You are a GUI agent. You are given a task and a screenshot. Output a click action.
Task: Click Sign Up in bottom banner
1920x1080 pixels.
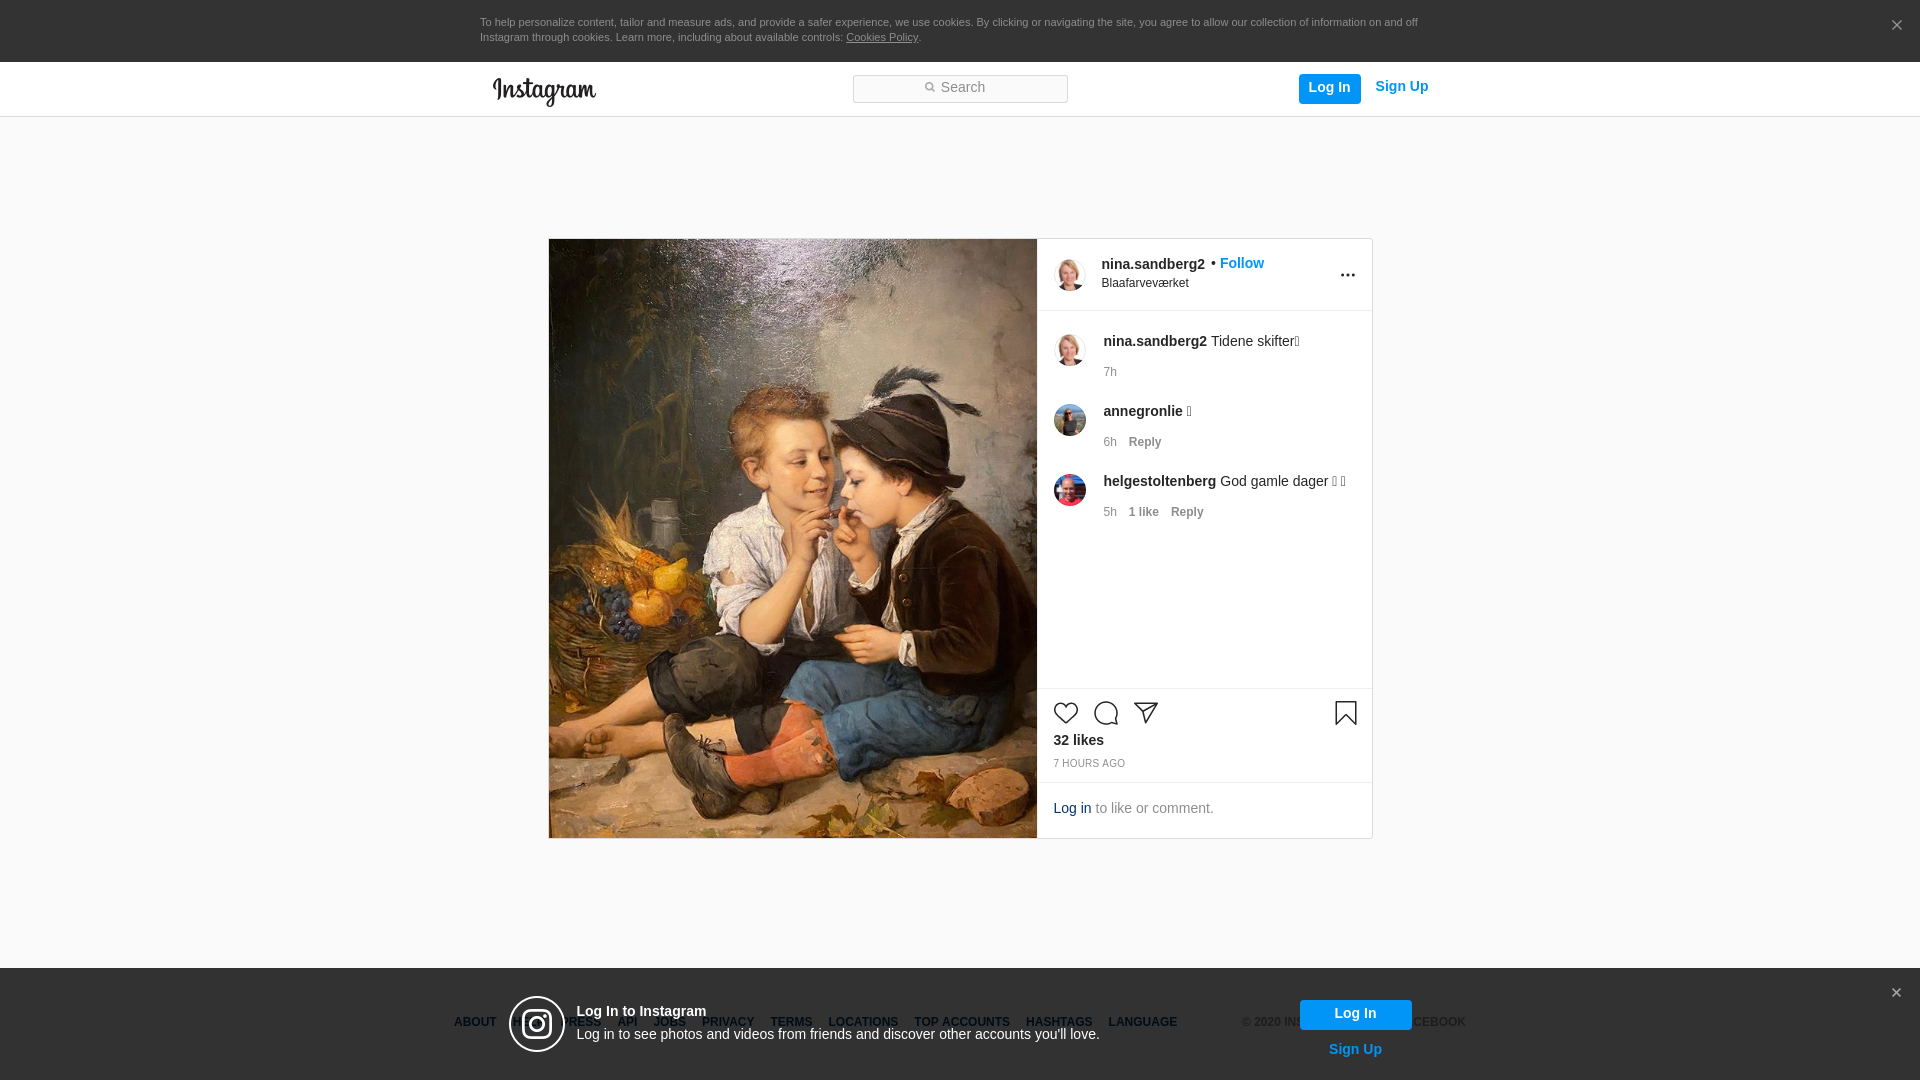[x=1355, y=1049]
